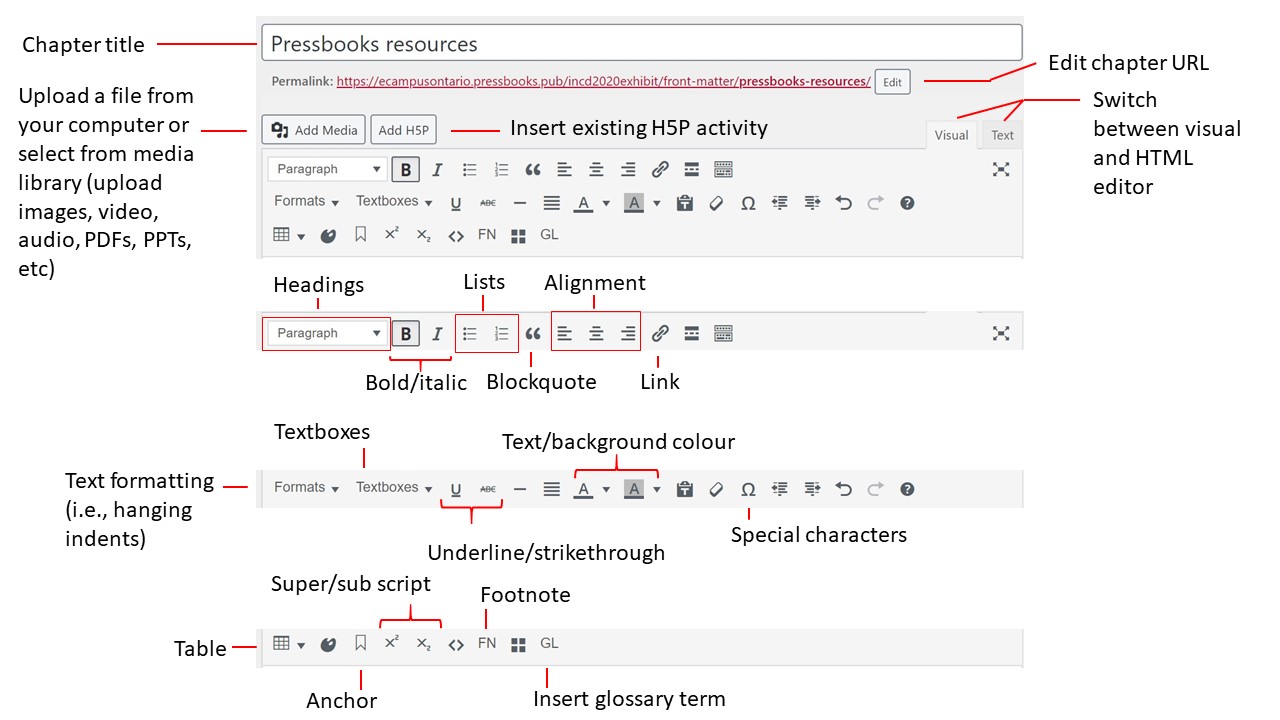Open table dropdown beside the Table label
The height and width of the screenshot is (720, 1280).
pos(289,644)
